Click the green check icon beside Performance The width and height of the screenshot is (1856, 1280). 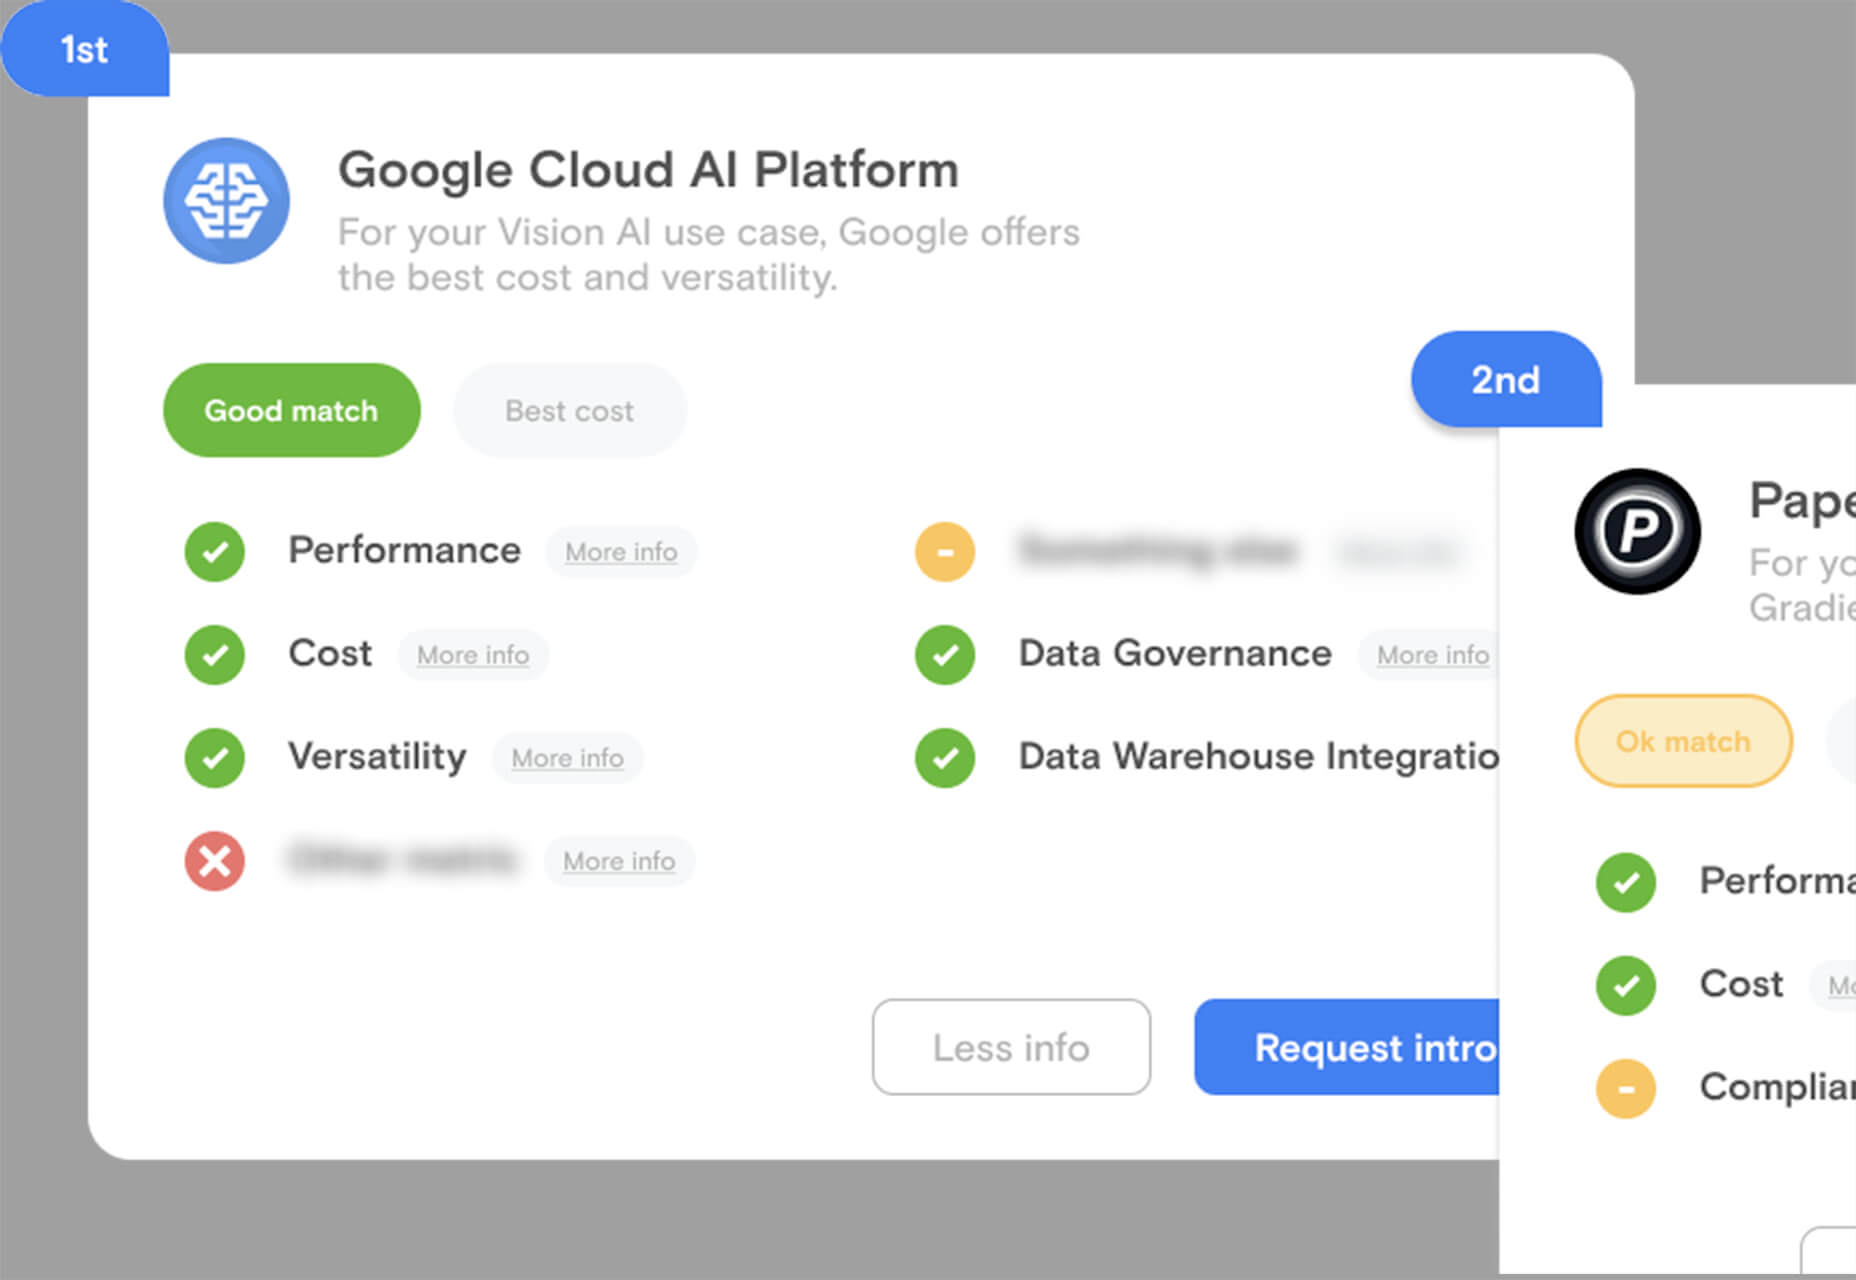click(215, 552)
